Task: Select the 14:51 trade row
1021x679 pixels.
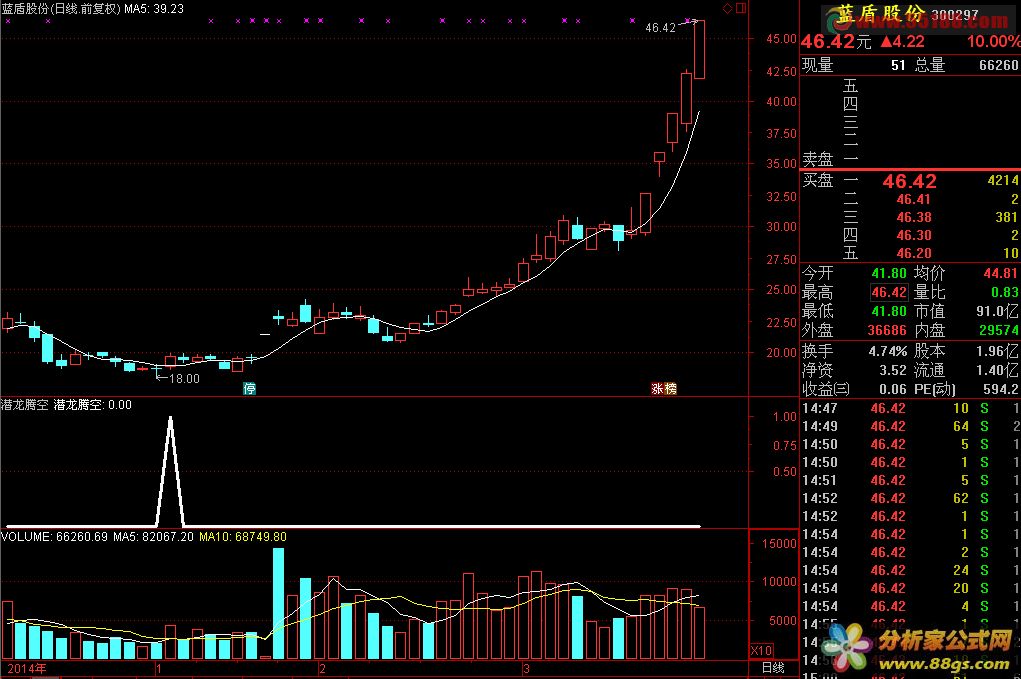Action: (x=910, y=480)
